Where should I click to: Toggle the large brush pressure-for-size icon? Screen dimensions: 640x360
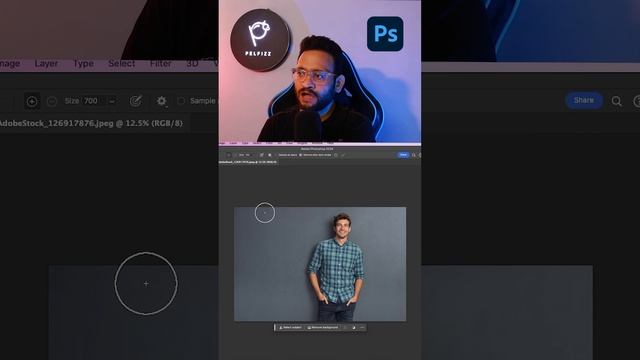[136, 100]
